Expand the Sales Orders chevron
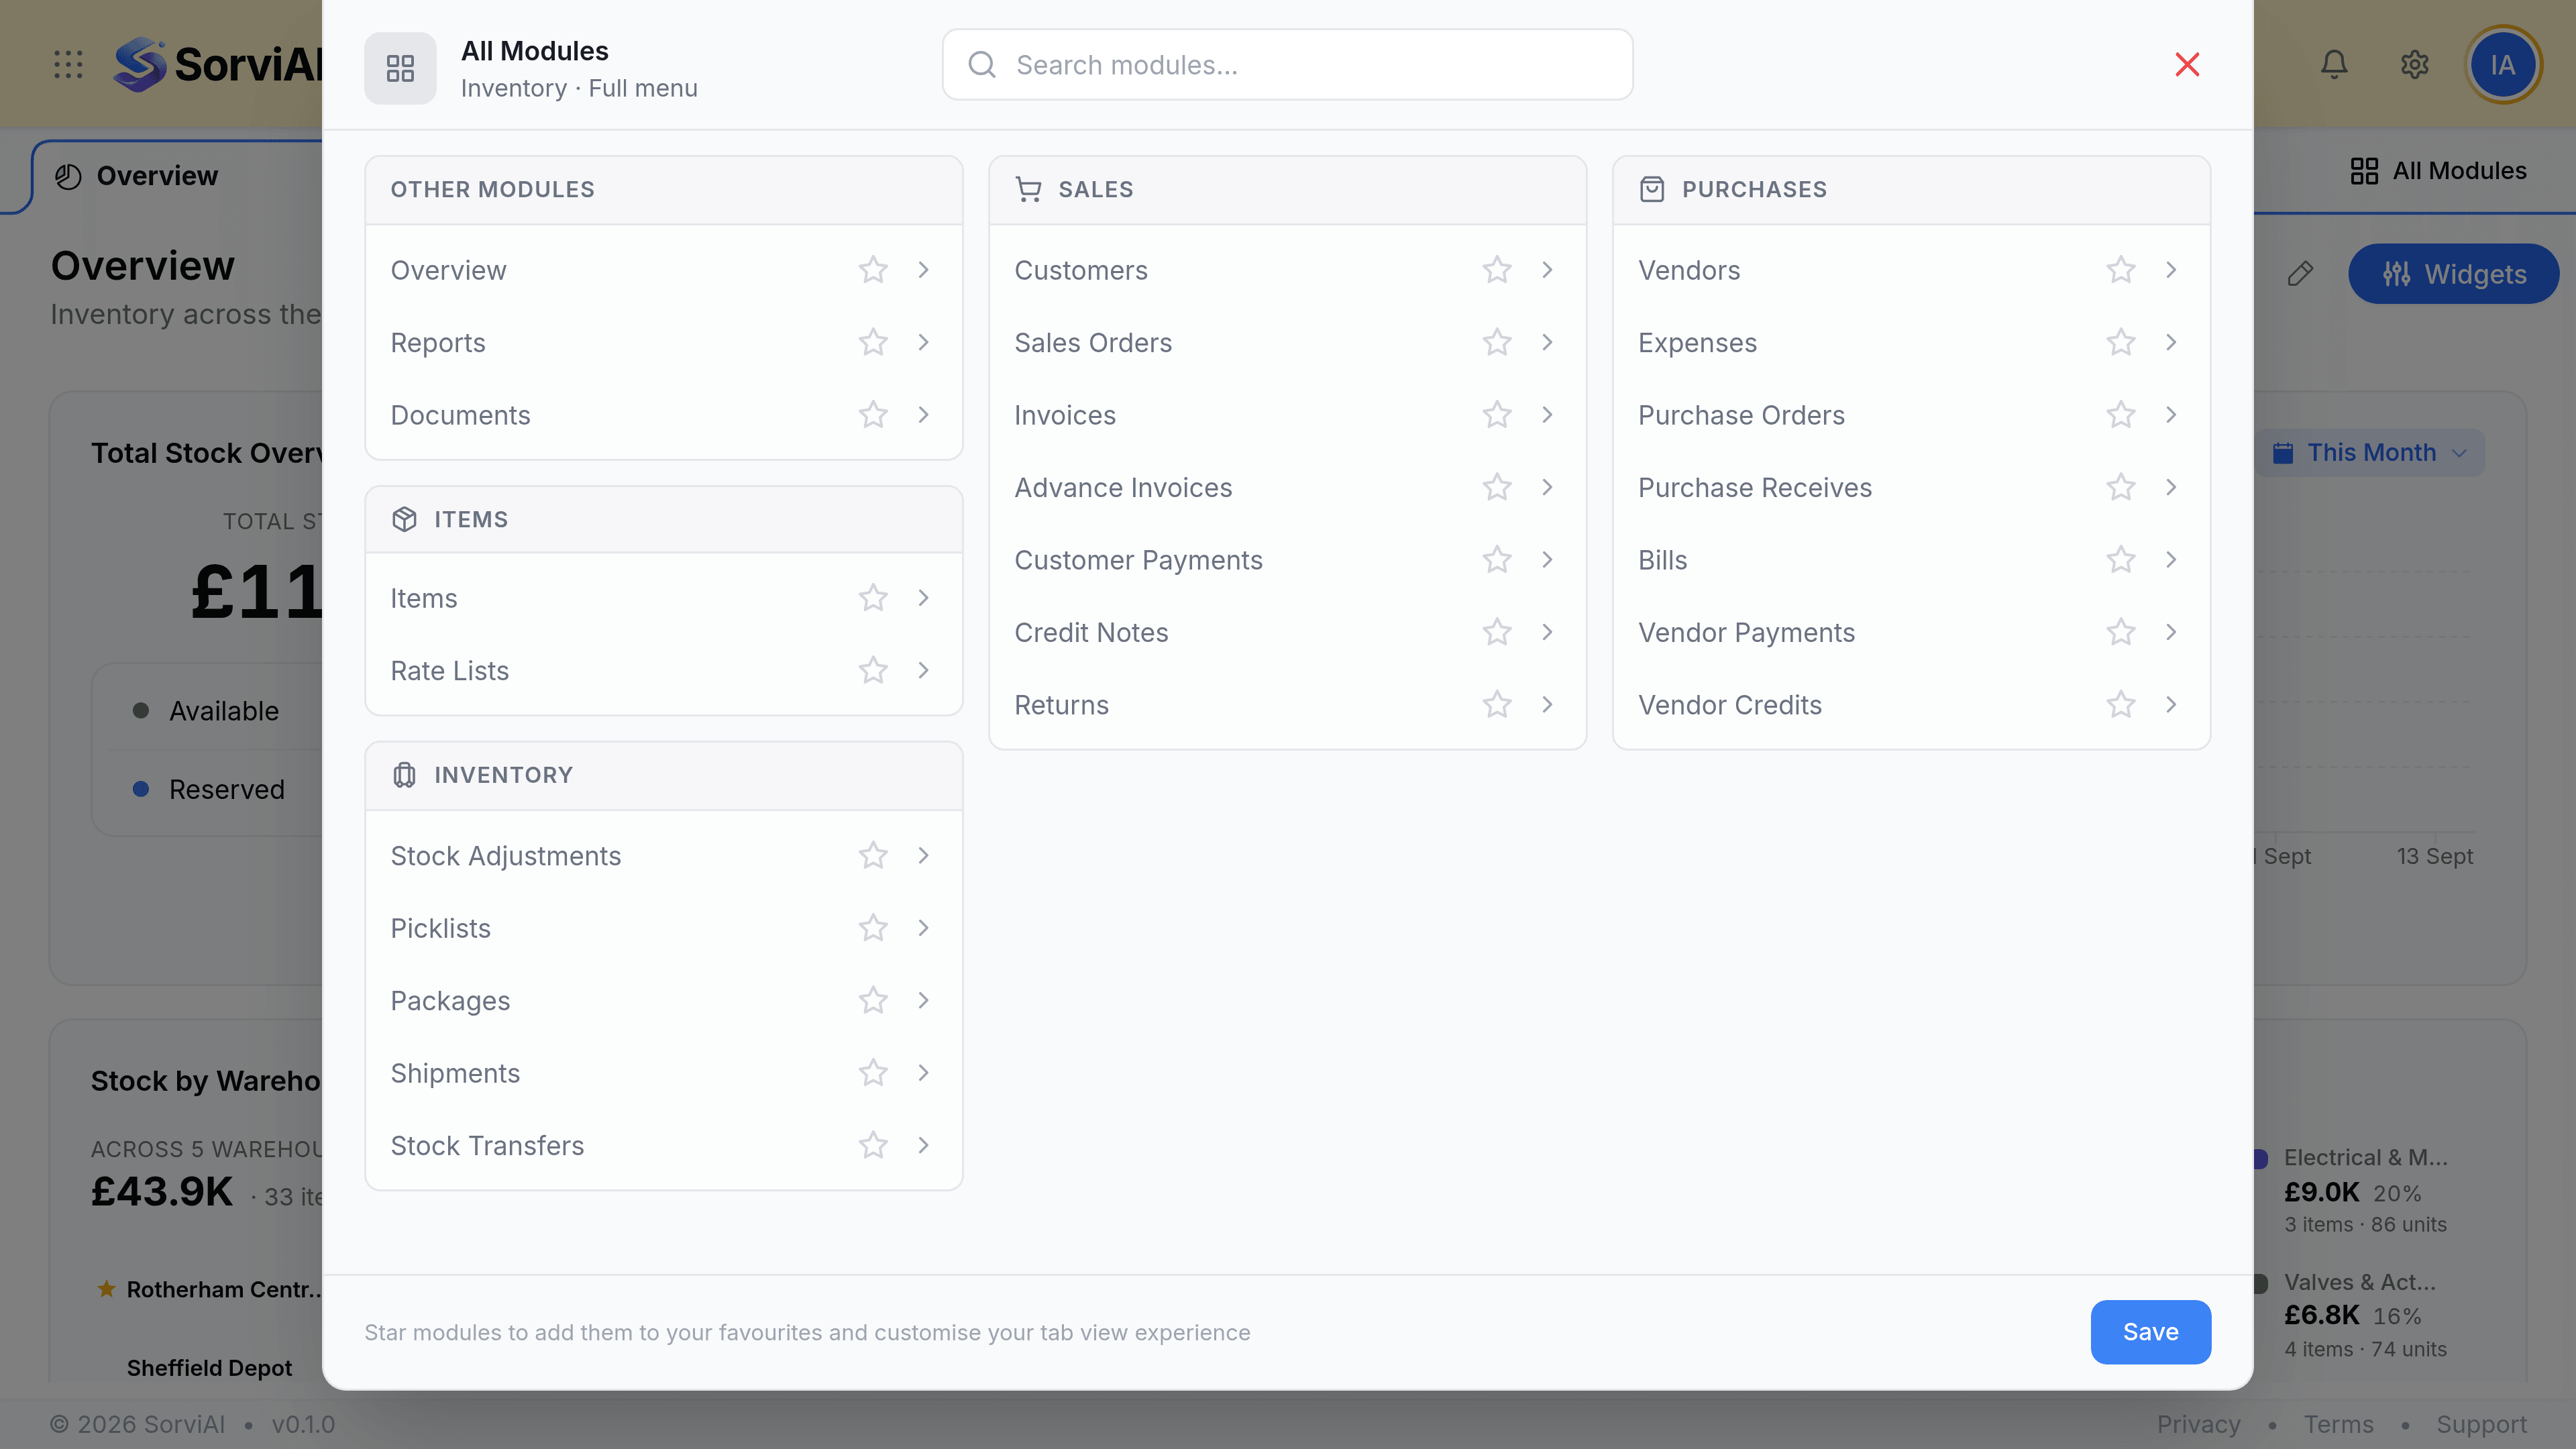Screen dimensions: 2576x1449 point(1547,343)
